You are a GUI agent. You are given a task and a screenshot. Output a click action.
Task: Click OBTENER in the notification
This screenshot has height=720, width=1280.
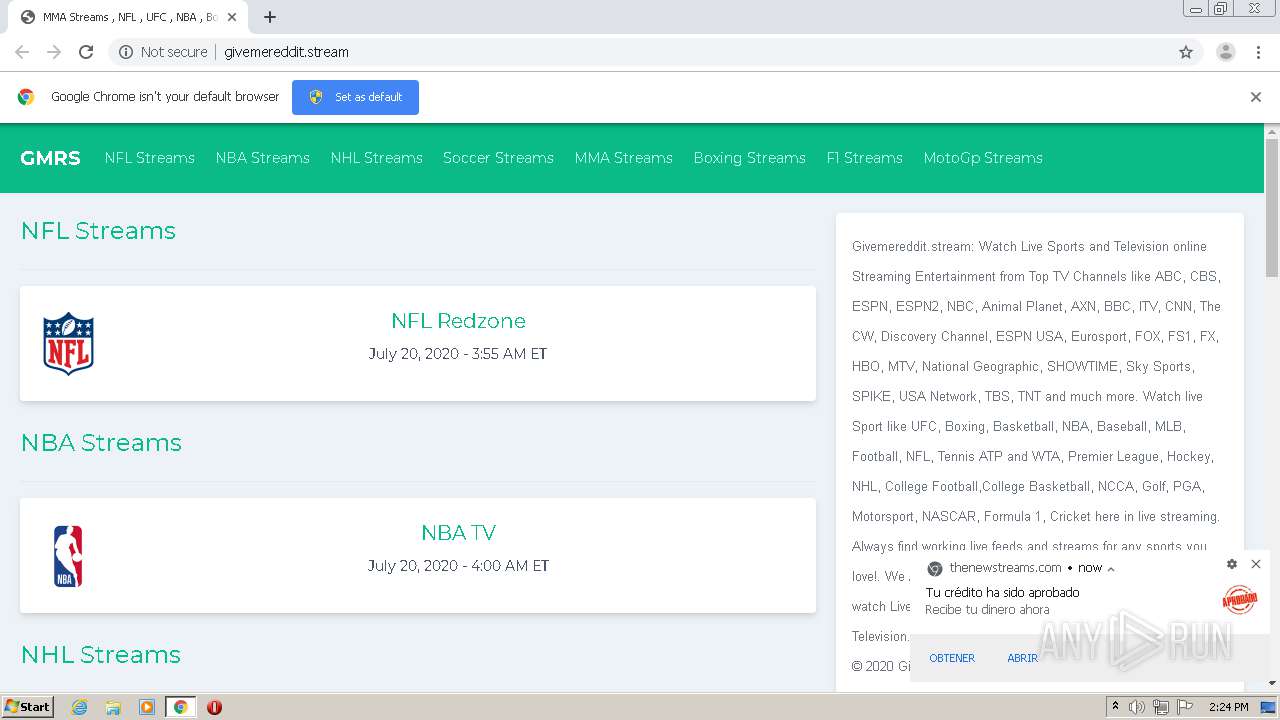click(x=952, y=658)
